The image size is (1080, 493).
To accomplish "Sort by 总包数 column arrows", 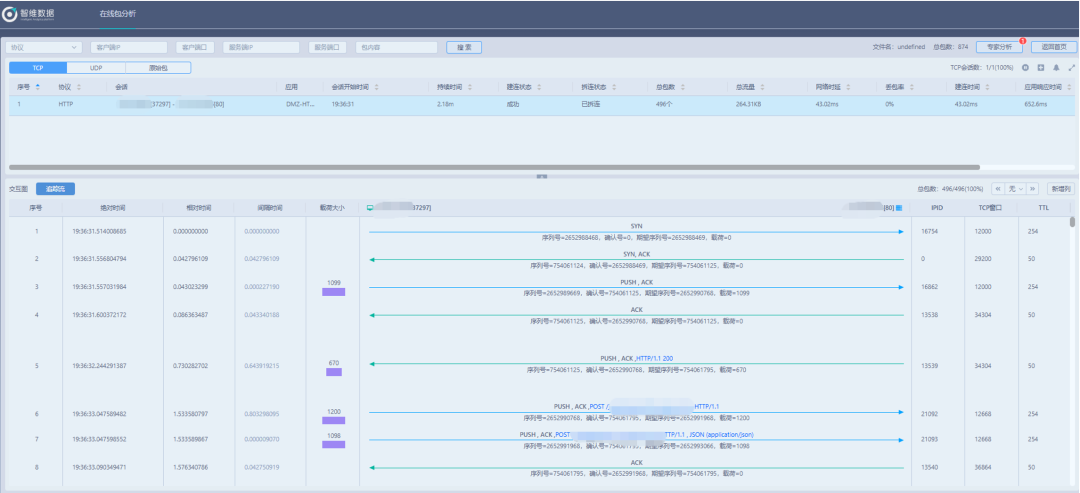I will 683,87.
